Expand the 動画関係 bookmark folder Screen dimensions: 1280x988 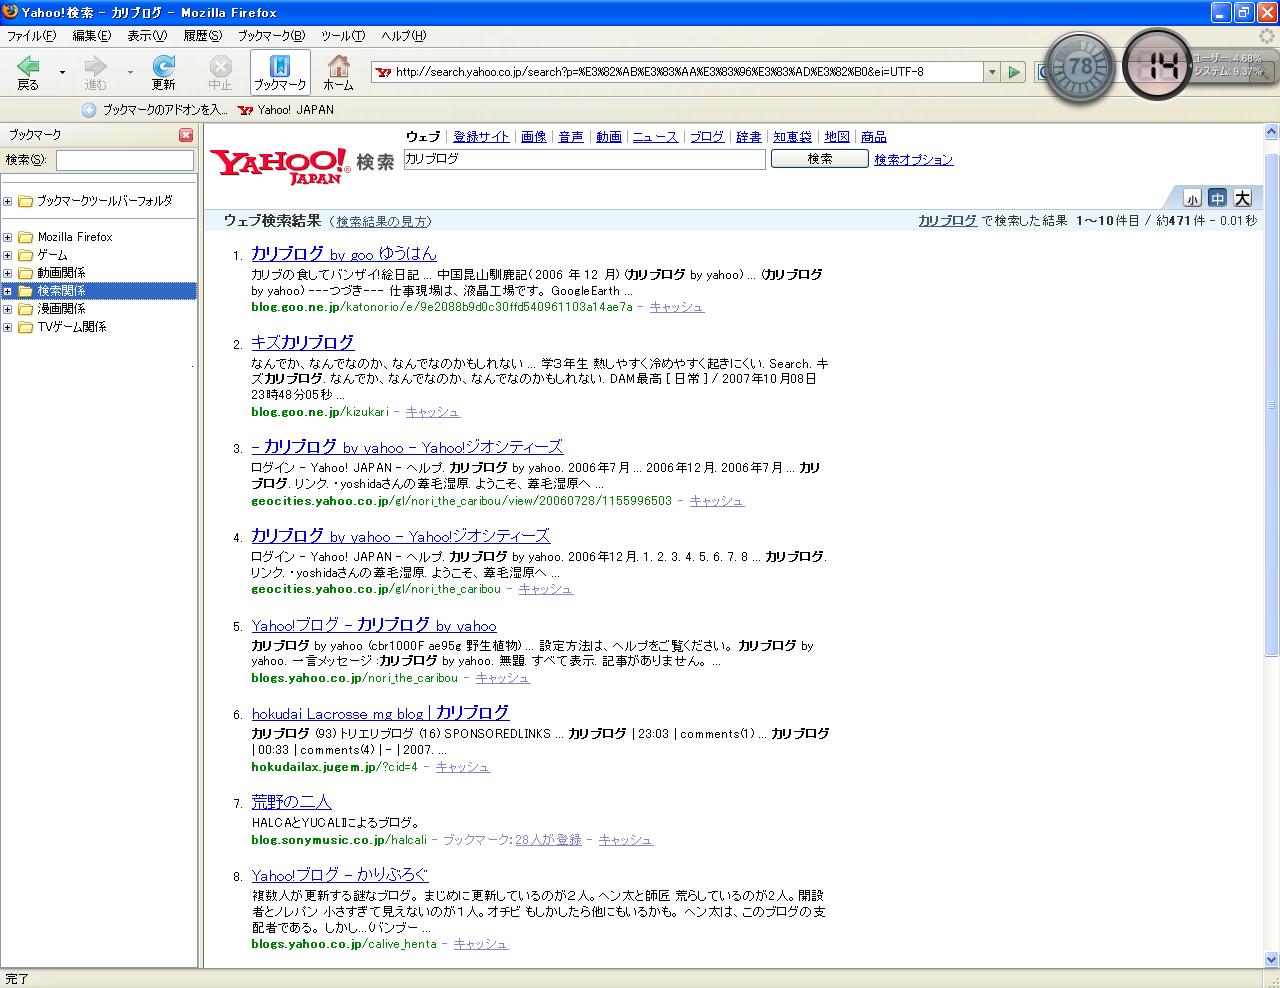click(x=8, y=273)
